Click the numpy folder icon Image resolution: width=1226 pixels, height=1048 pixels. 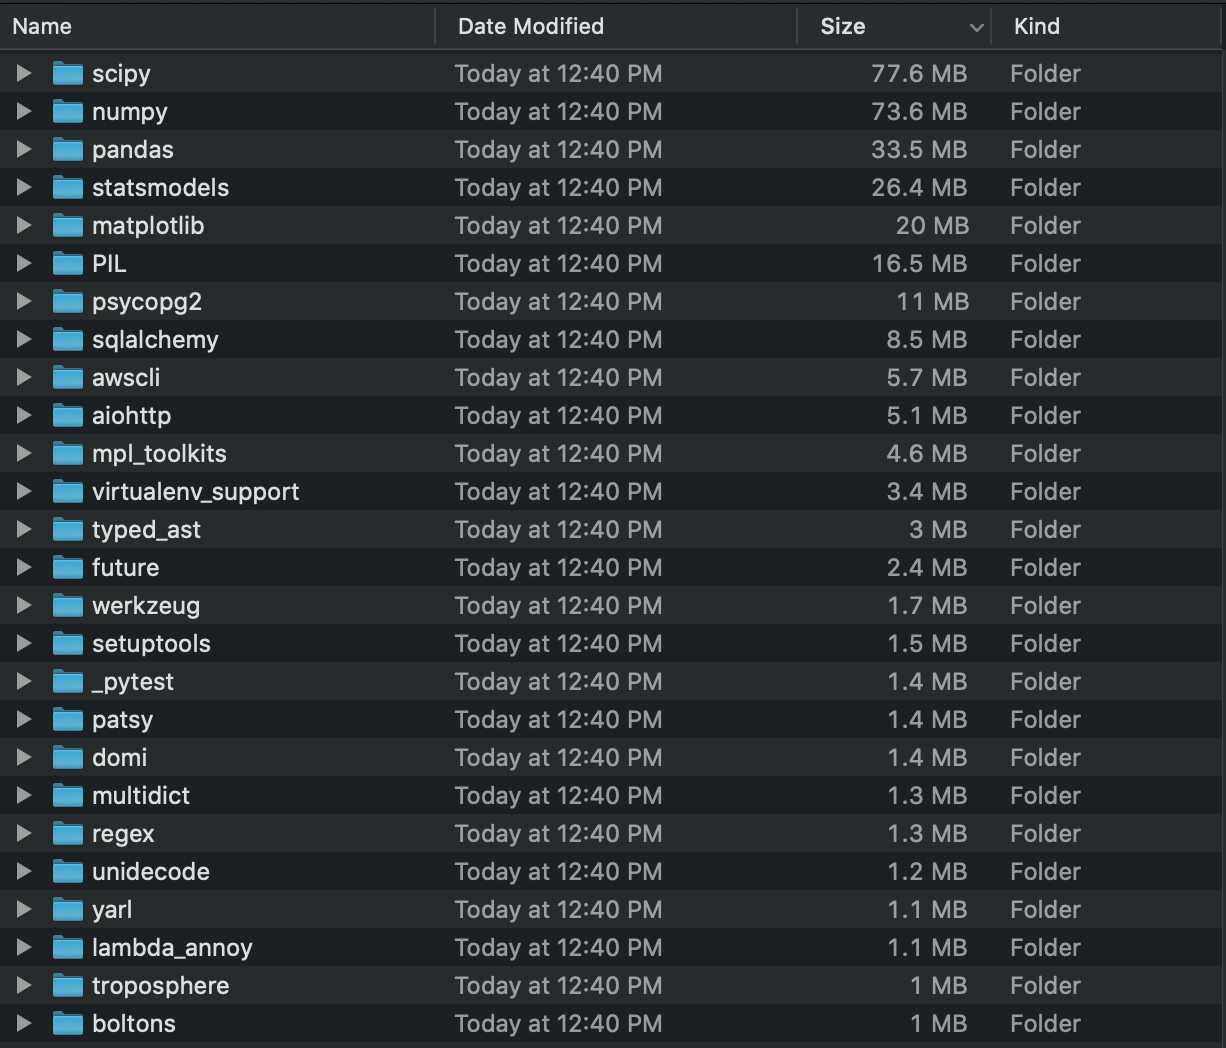coord(67,111)
